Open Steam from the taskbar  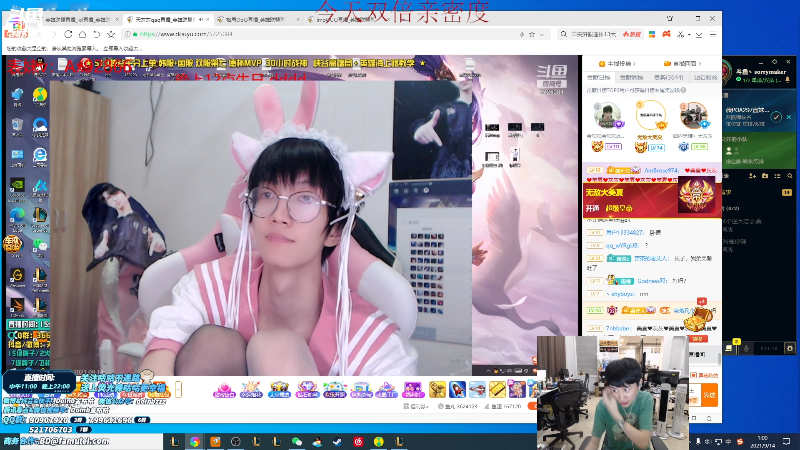[338, 441]
